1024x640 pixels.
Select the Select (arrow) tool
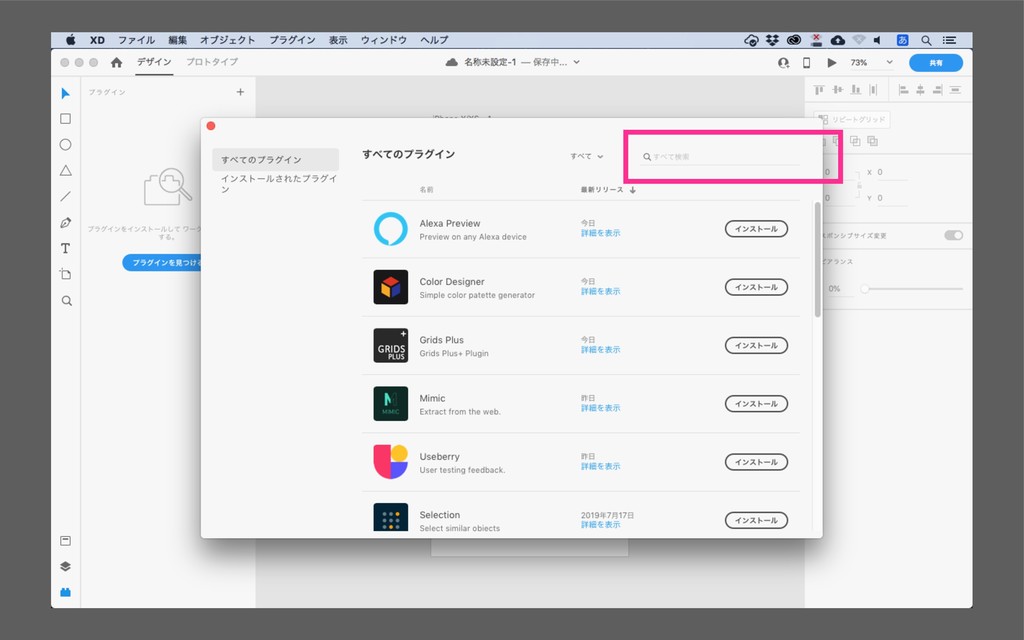pos(65,93)
